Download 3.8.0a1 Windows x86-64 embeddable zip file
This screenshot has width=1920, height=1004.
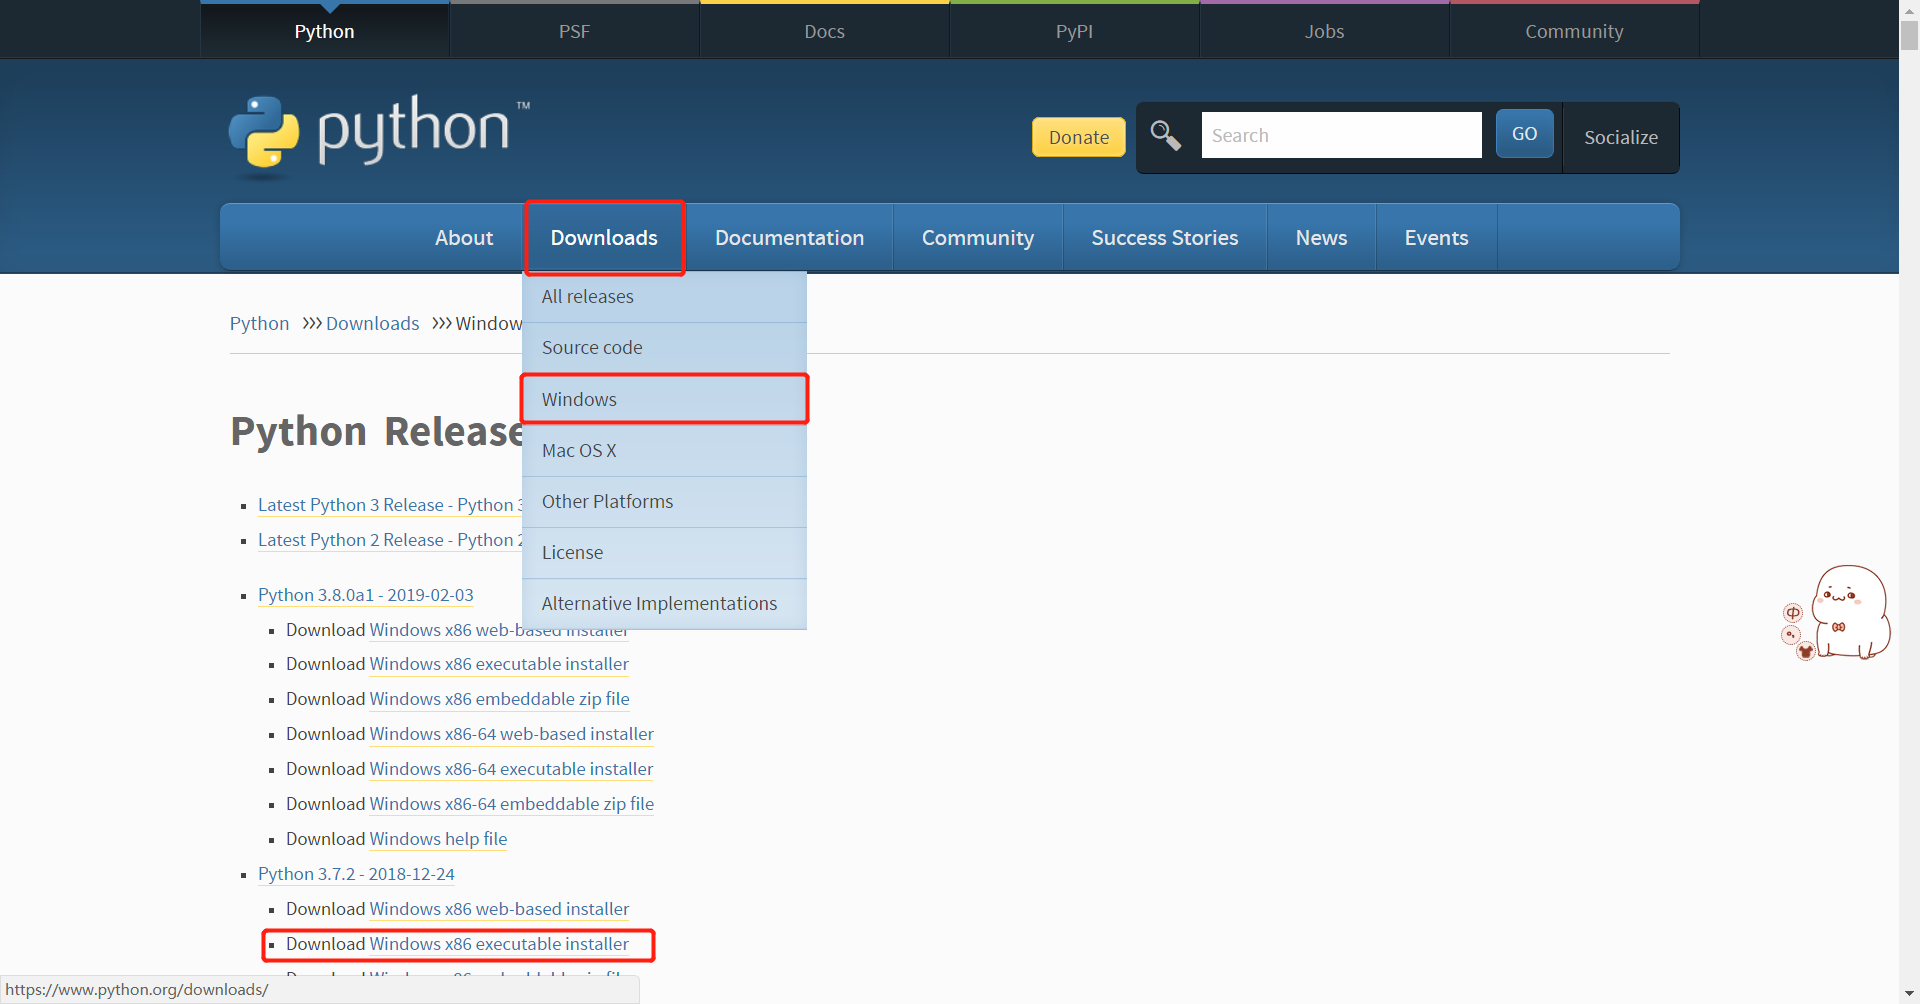[511, 804]
